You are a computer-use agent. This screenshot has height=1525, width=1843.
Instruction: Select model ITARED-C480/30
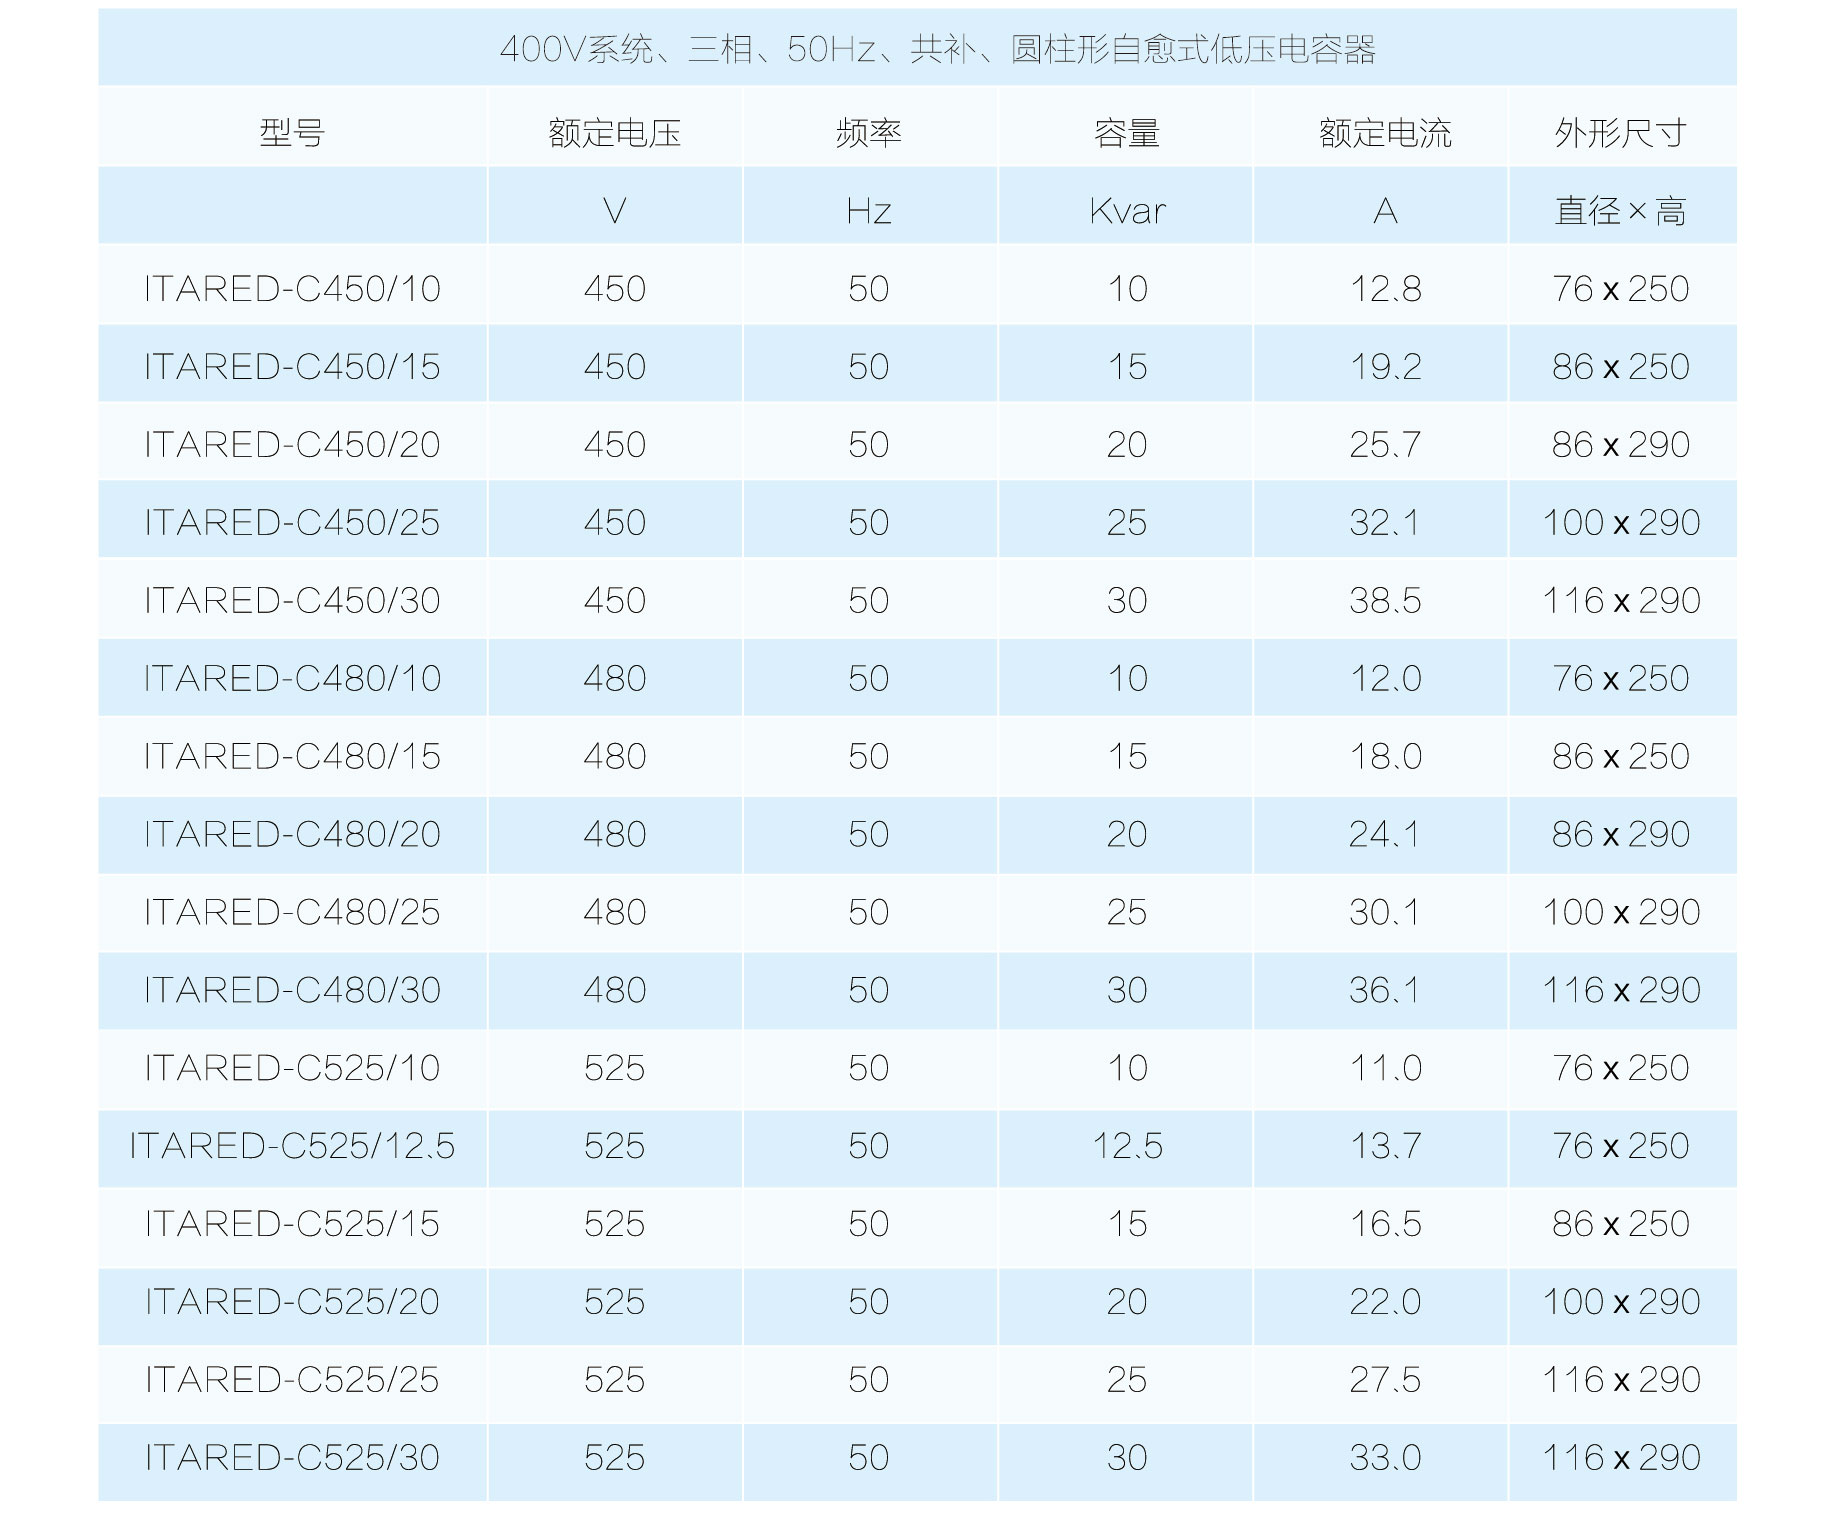point(292,991)
